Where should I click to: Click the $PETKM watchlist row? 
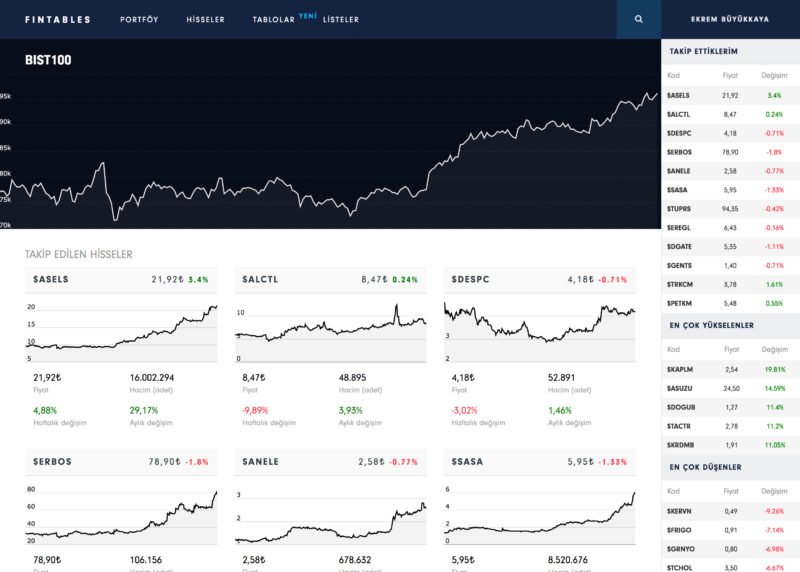[x=679, y=303]
